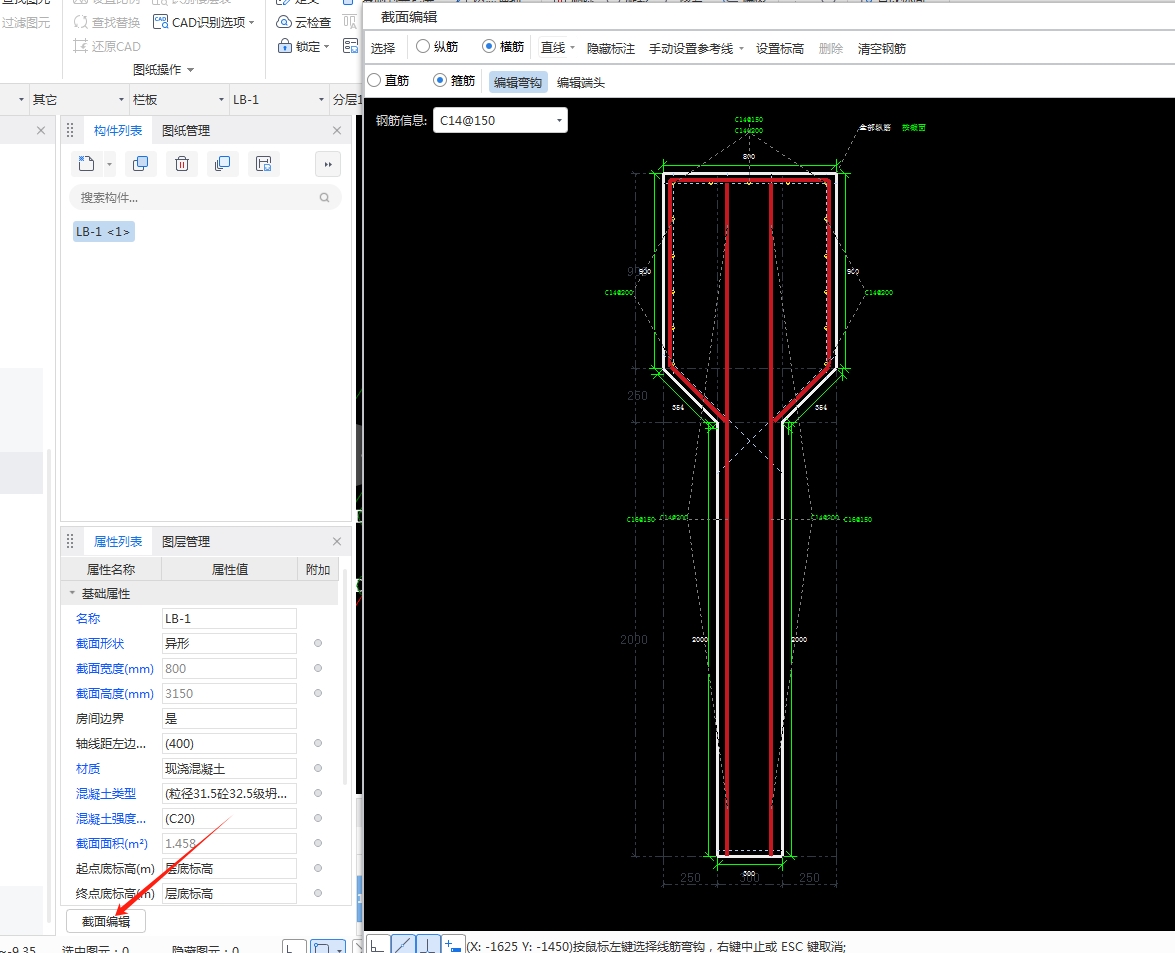Screen dimensions: 1175x953
Task: Click the component list drag handle
Action: tap(70, 130)
